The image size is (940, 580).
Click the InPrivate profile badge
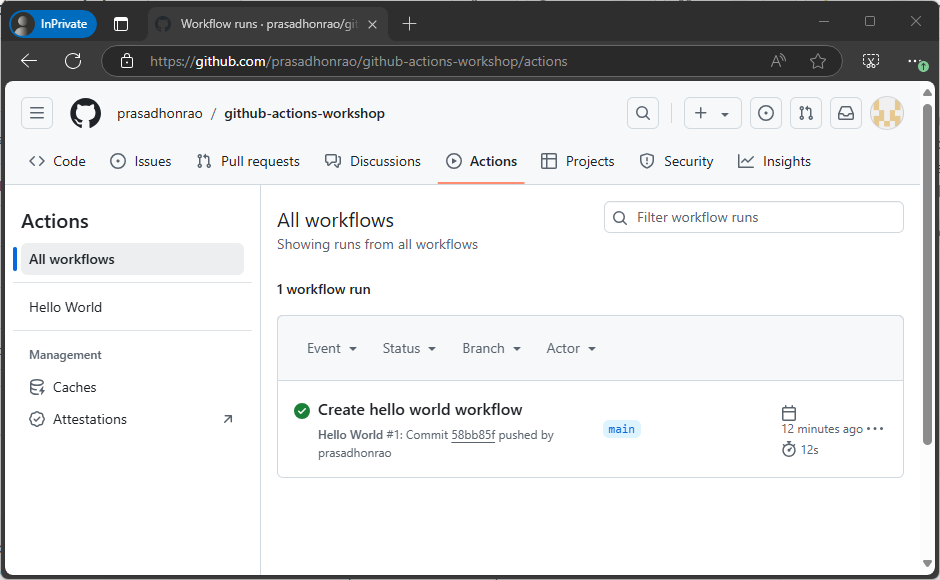[53, 24]
